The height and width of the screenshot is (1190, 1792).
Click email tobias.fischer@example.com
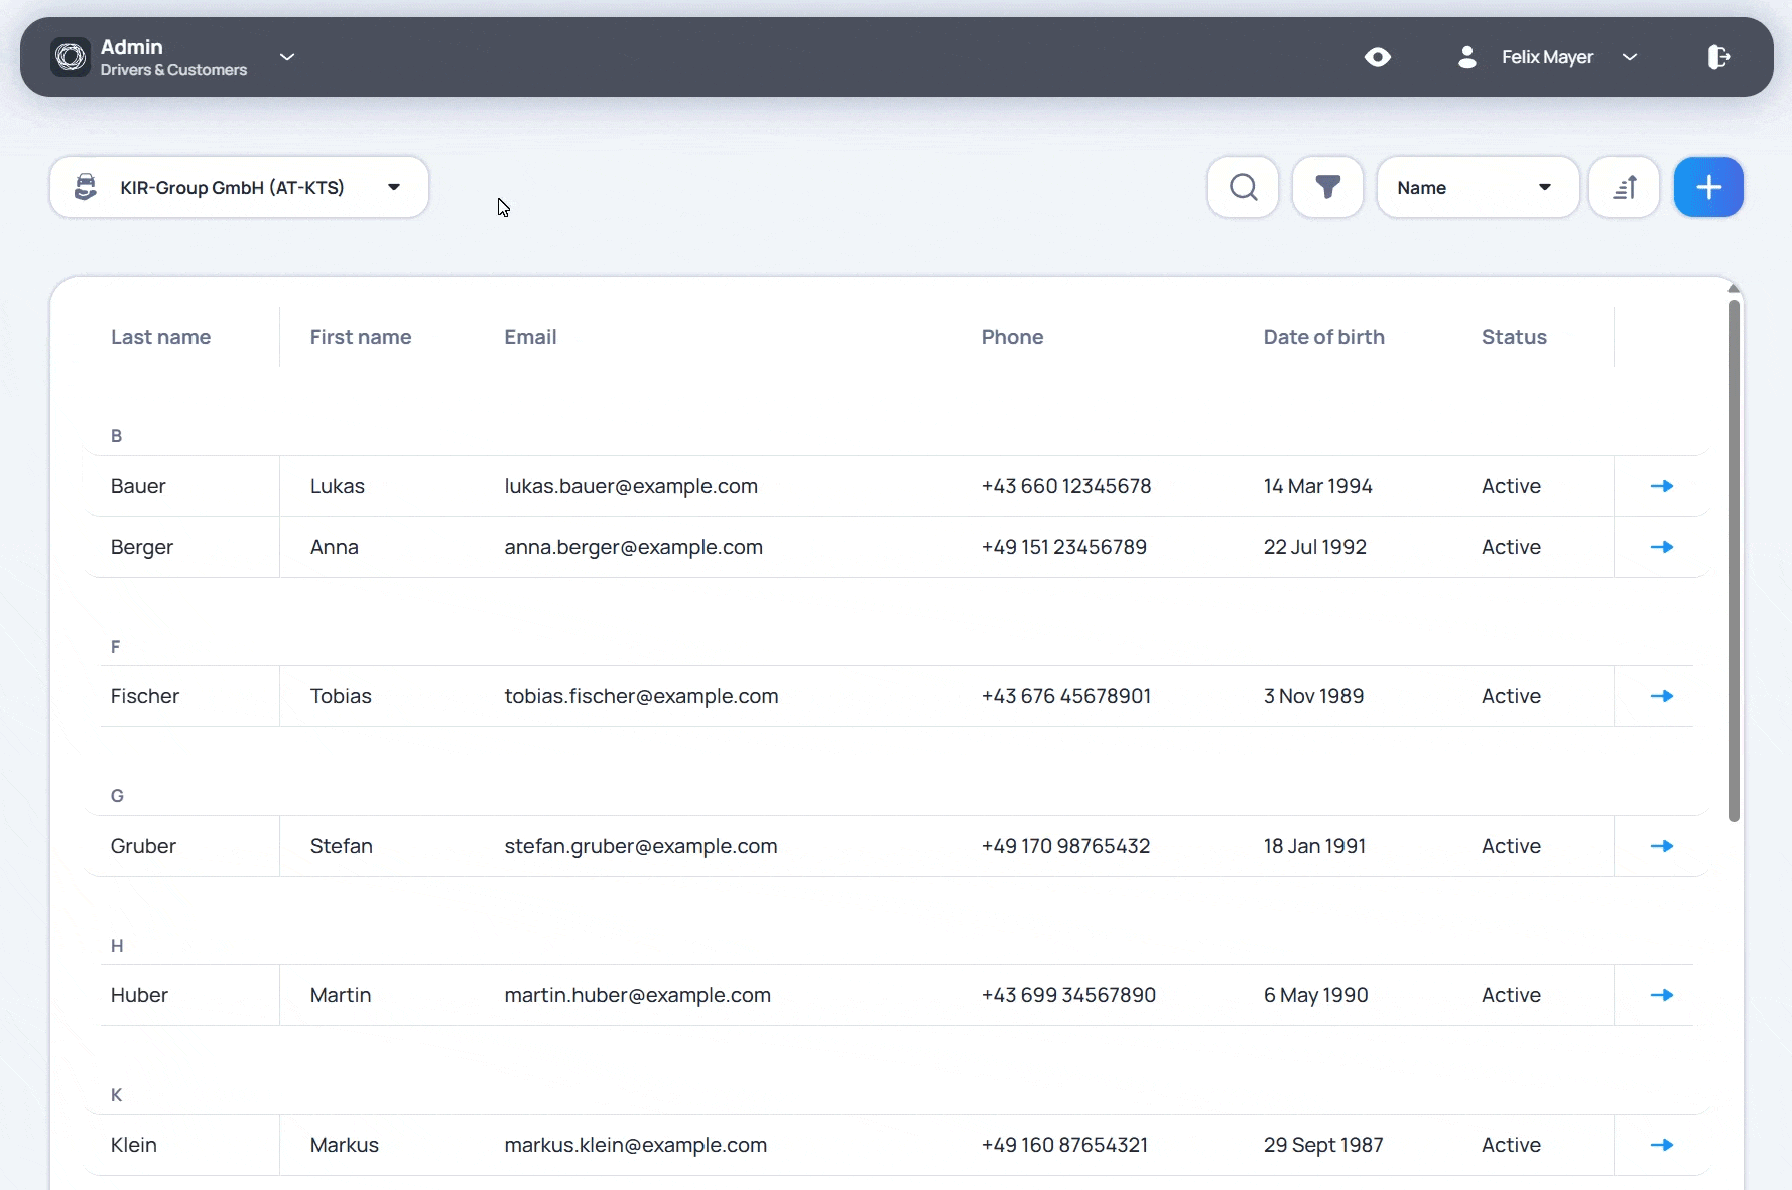[x=641, y=696]
